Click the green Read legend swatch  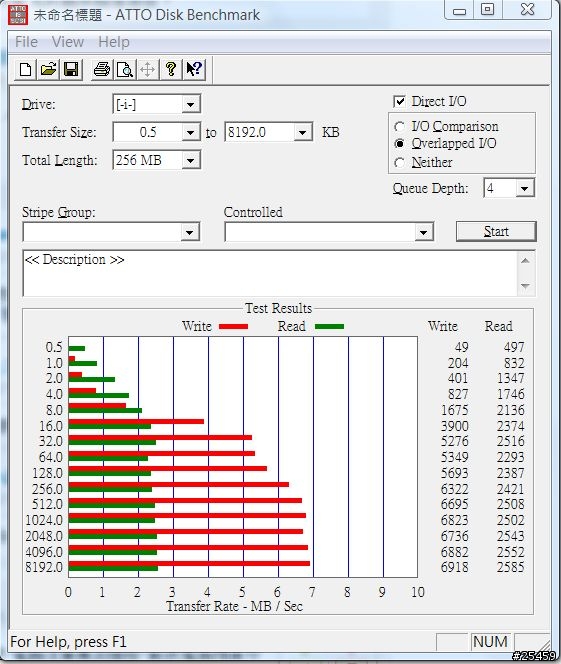pyautogui.click(x=329, y=326)
